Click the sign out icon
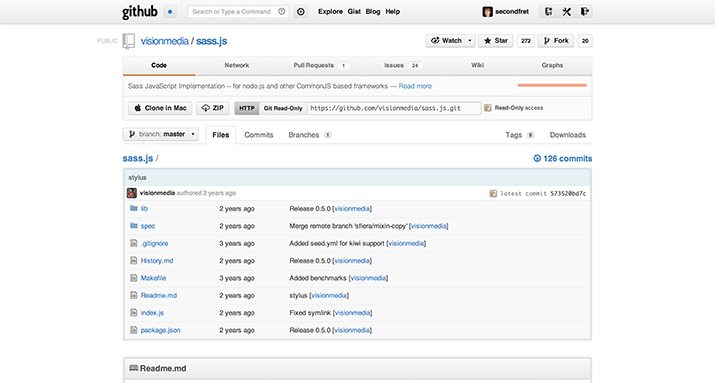This screenshot has height=383, width=715. tap(585, 12)
